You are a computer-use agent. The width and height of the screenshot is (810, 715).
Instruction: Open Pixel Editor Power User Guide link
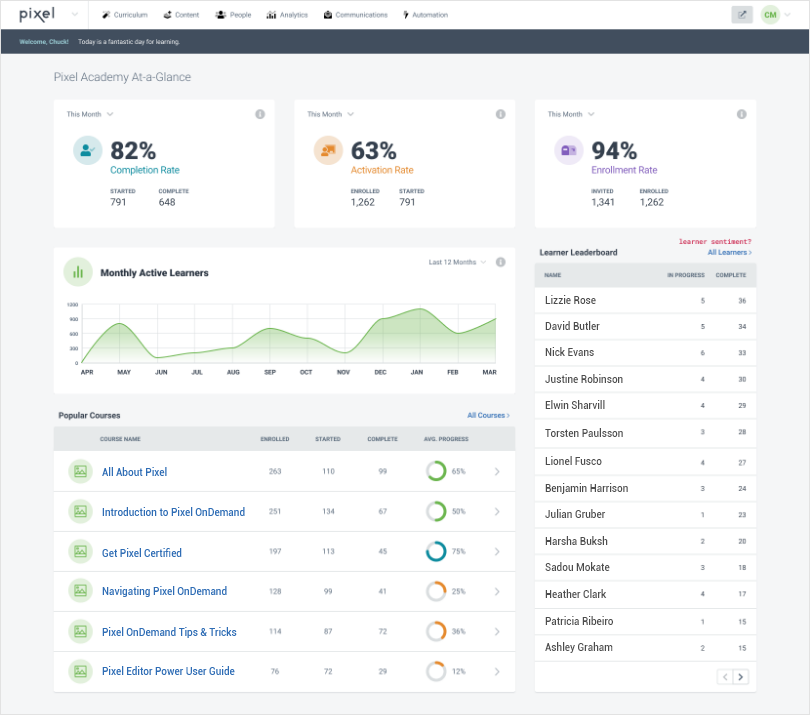point(168,671)
